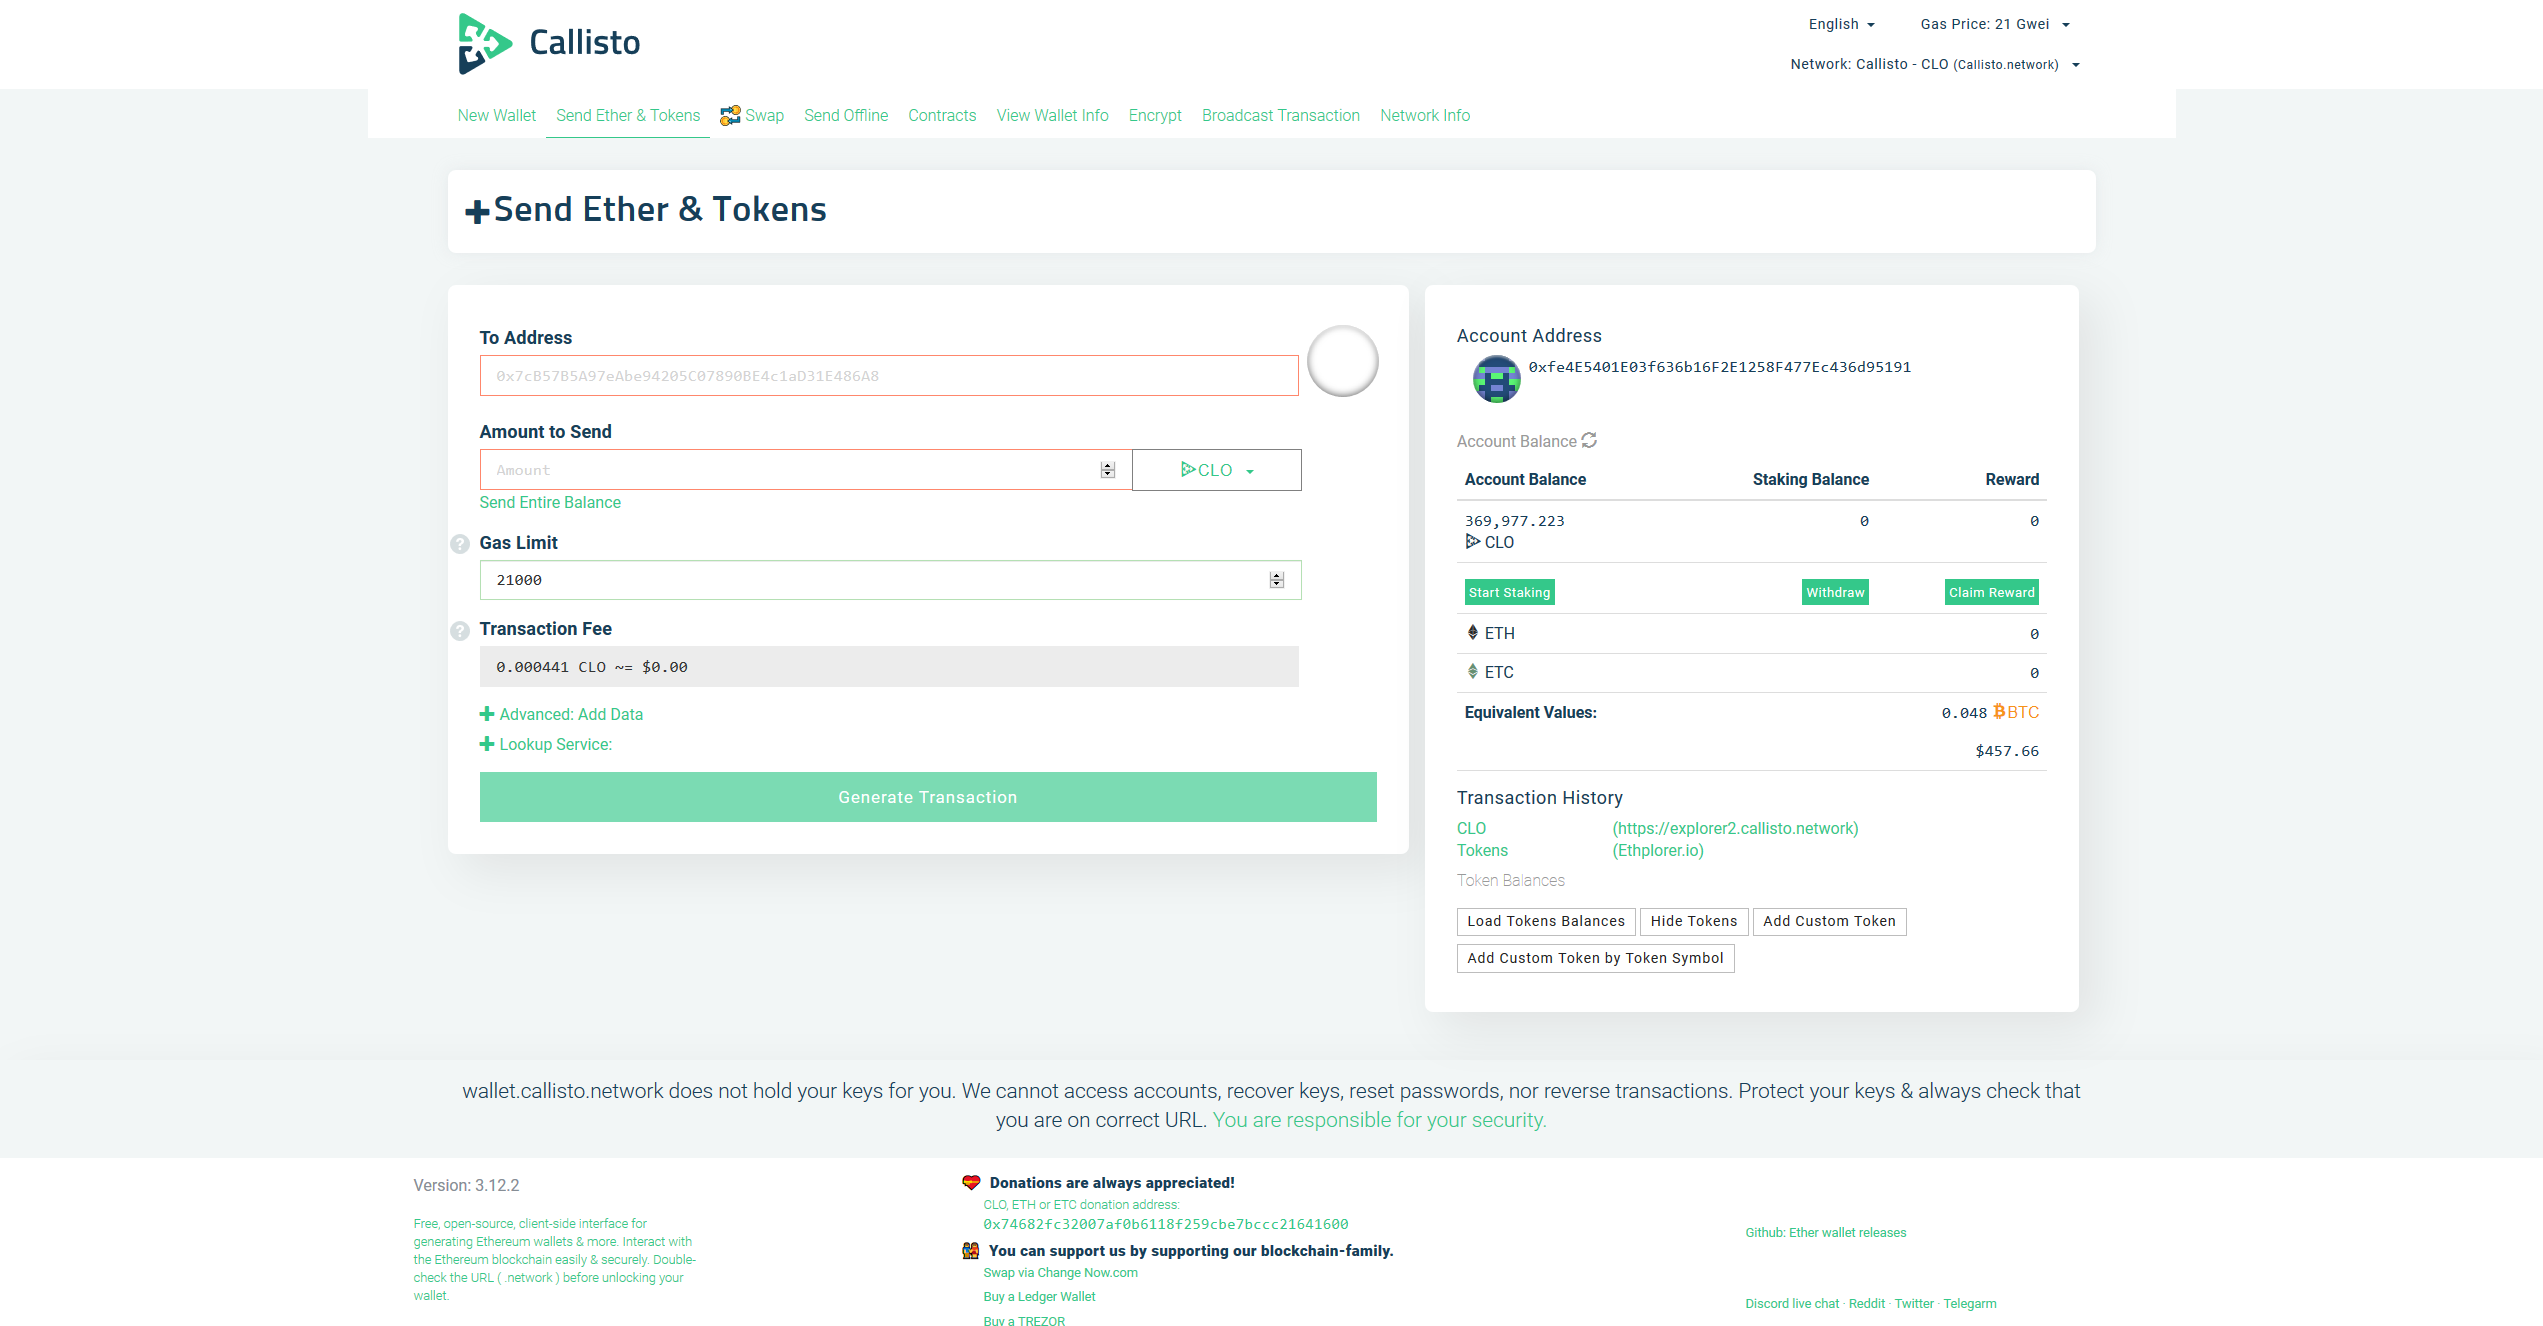The height and width of the screenshot is (1326, 2543).
Task: Click the Amount input field
Action: (x=805, y=470)
